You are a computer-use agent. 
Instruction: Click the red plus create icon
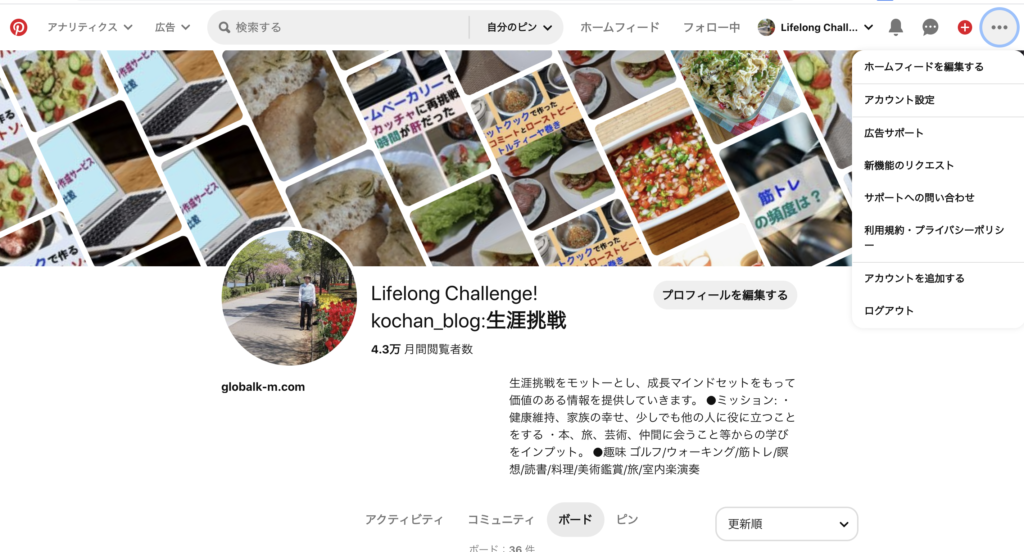pyautogui.click(x=965, y=27)
